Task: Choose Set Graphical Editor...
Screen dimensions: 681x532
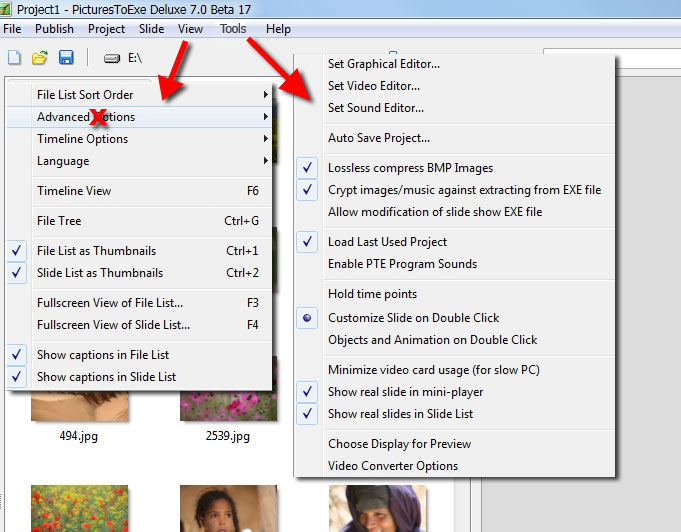Action: point(454,64)
